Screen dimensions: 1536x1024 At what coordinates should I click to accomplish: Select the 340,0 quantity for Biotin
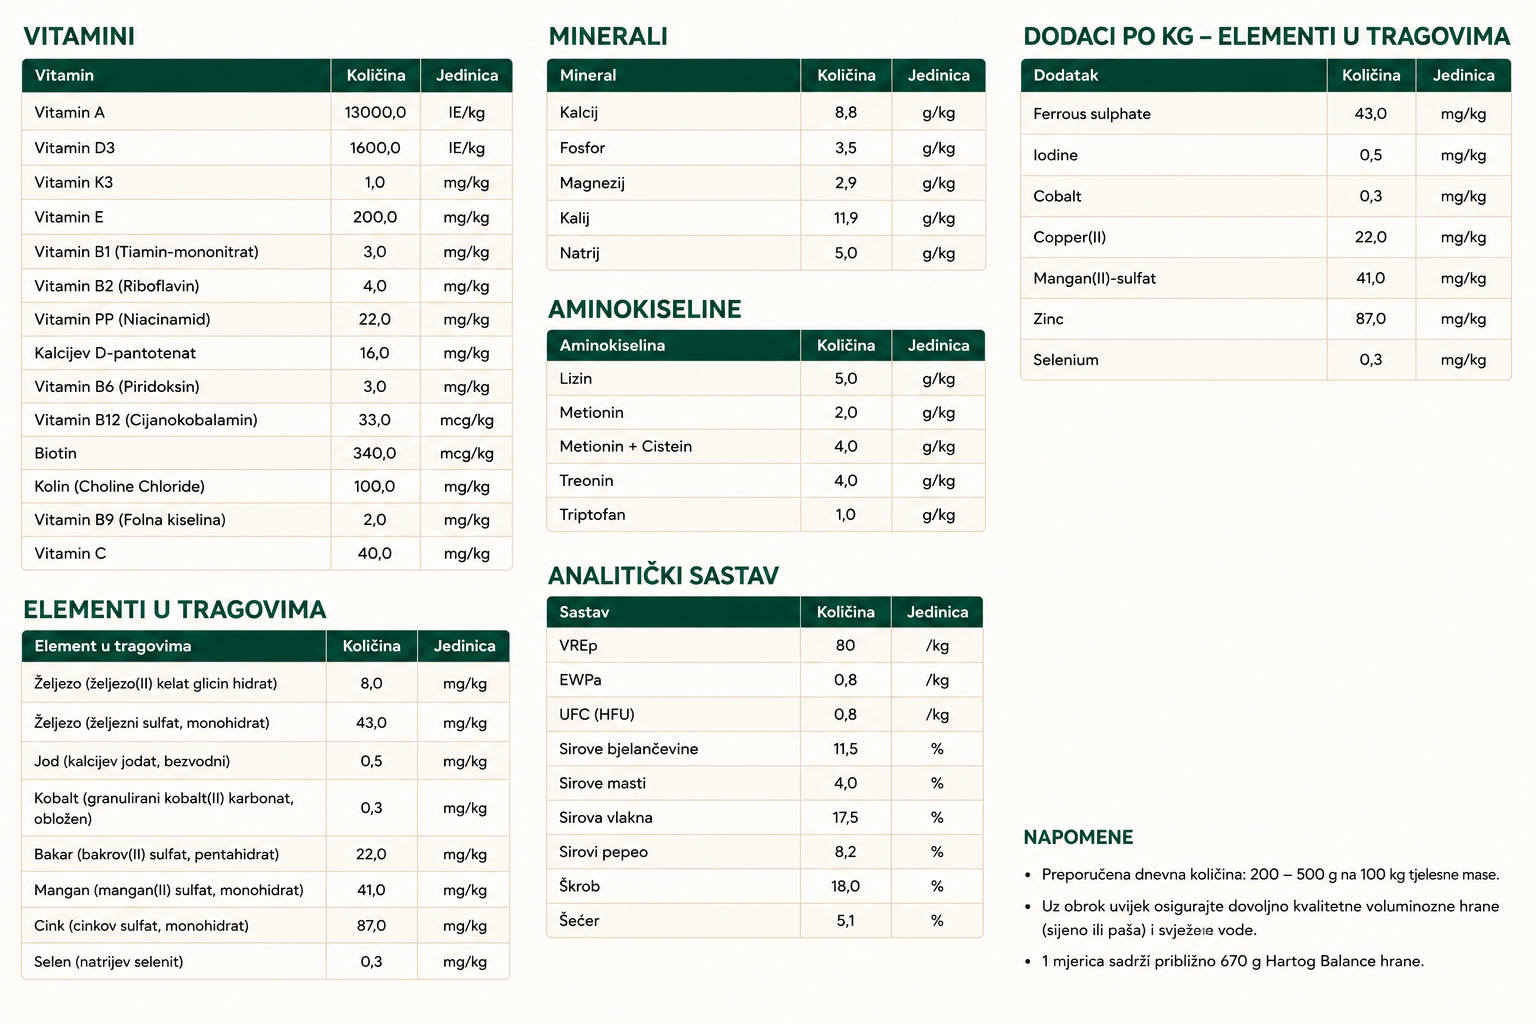tap(375, 453)
